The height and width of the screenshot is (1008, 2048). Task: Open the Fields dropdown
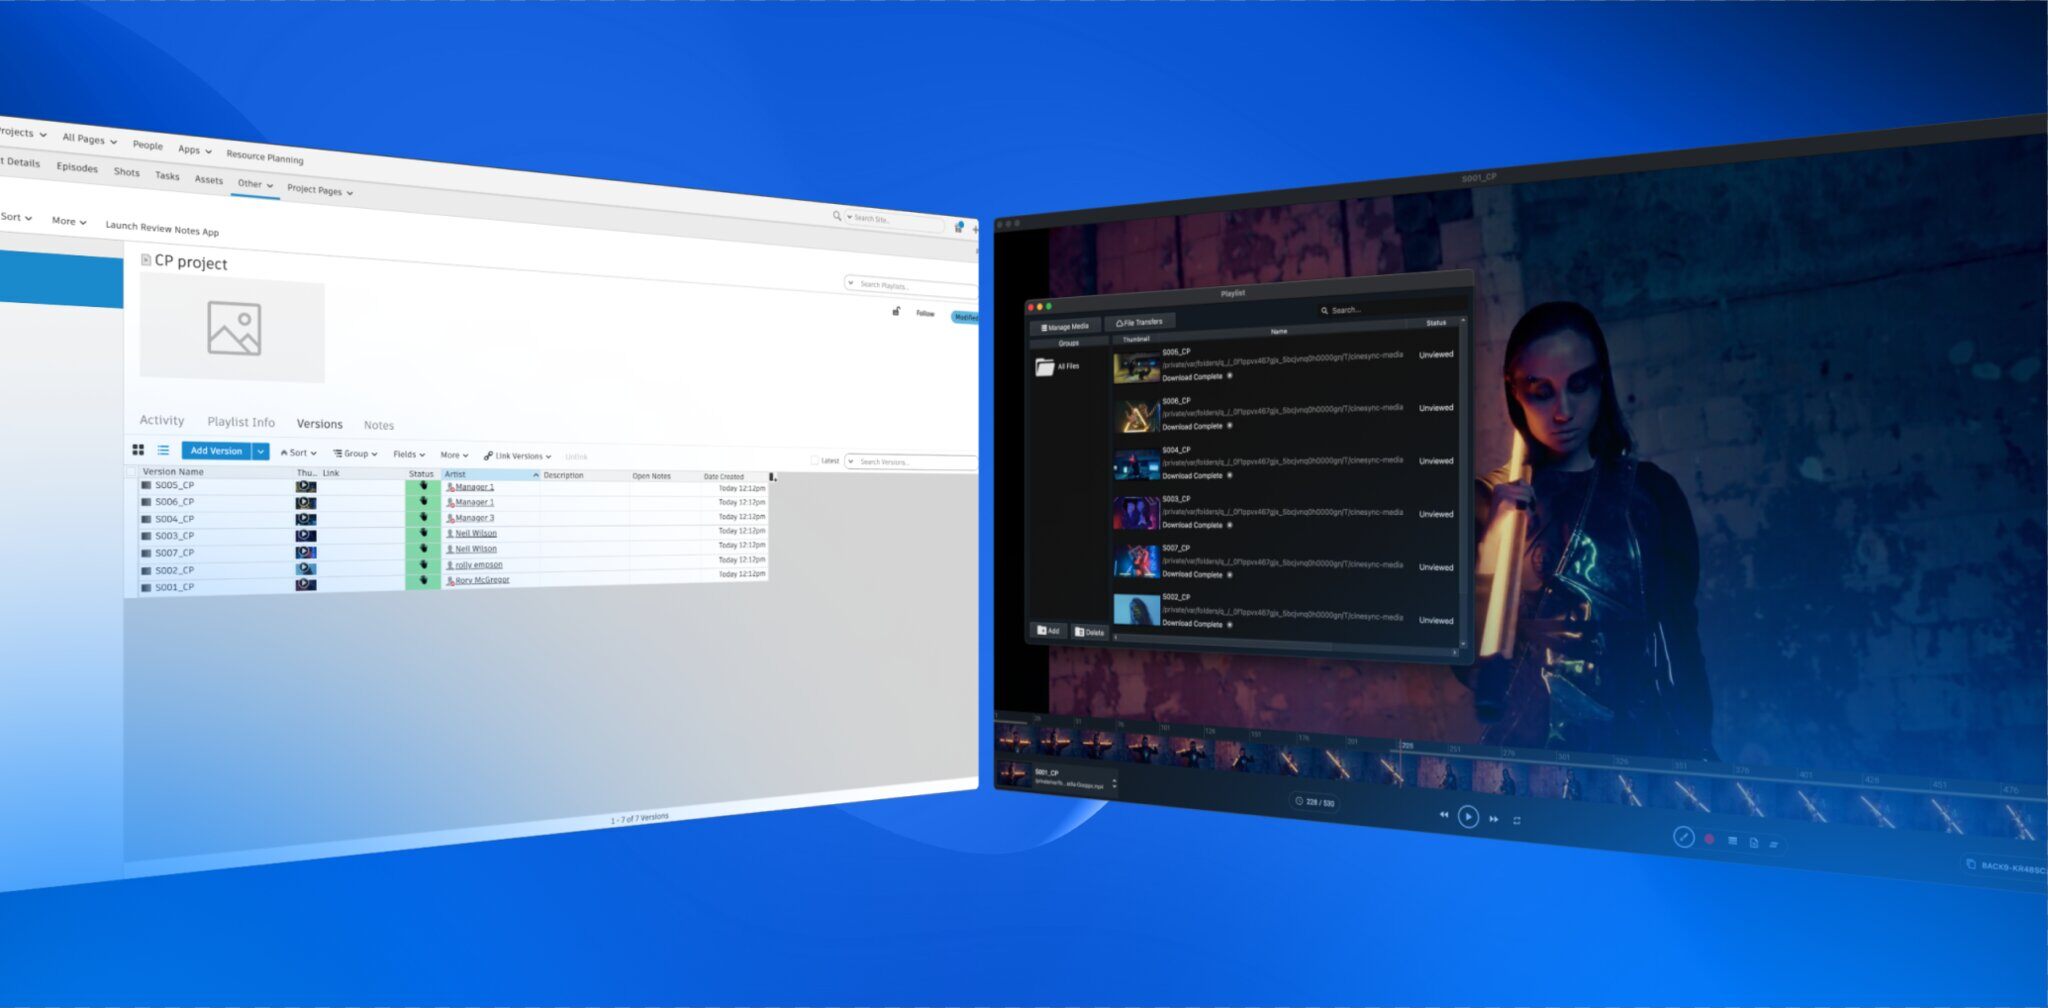click(x=409, y=454)
